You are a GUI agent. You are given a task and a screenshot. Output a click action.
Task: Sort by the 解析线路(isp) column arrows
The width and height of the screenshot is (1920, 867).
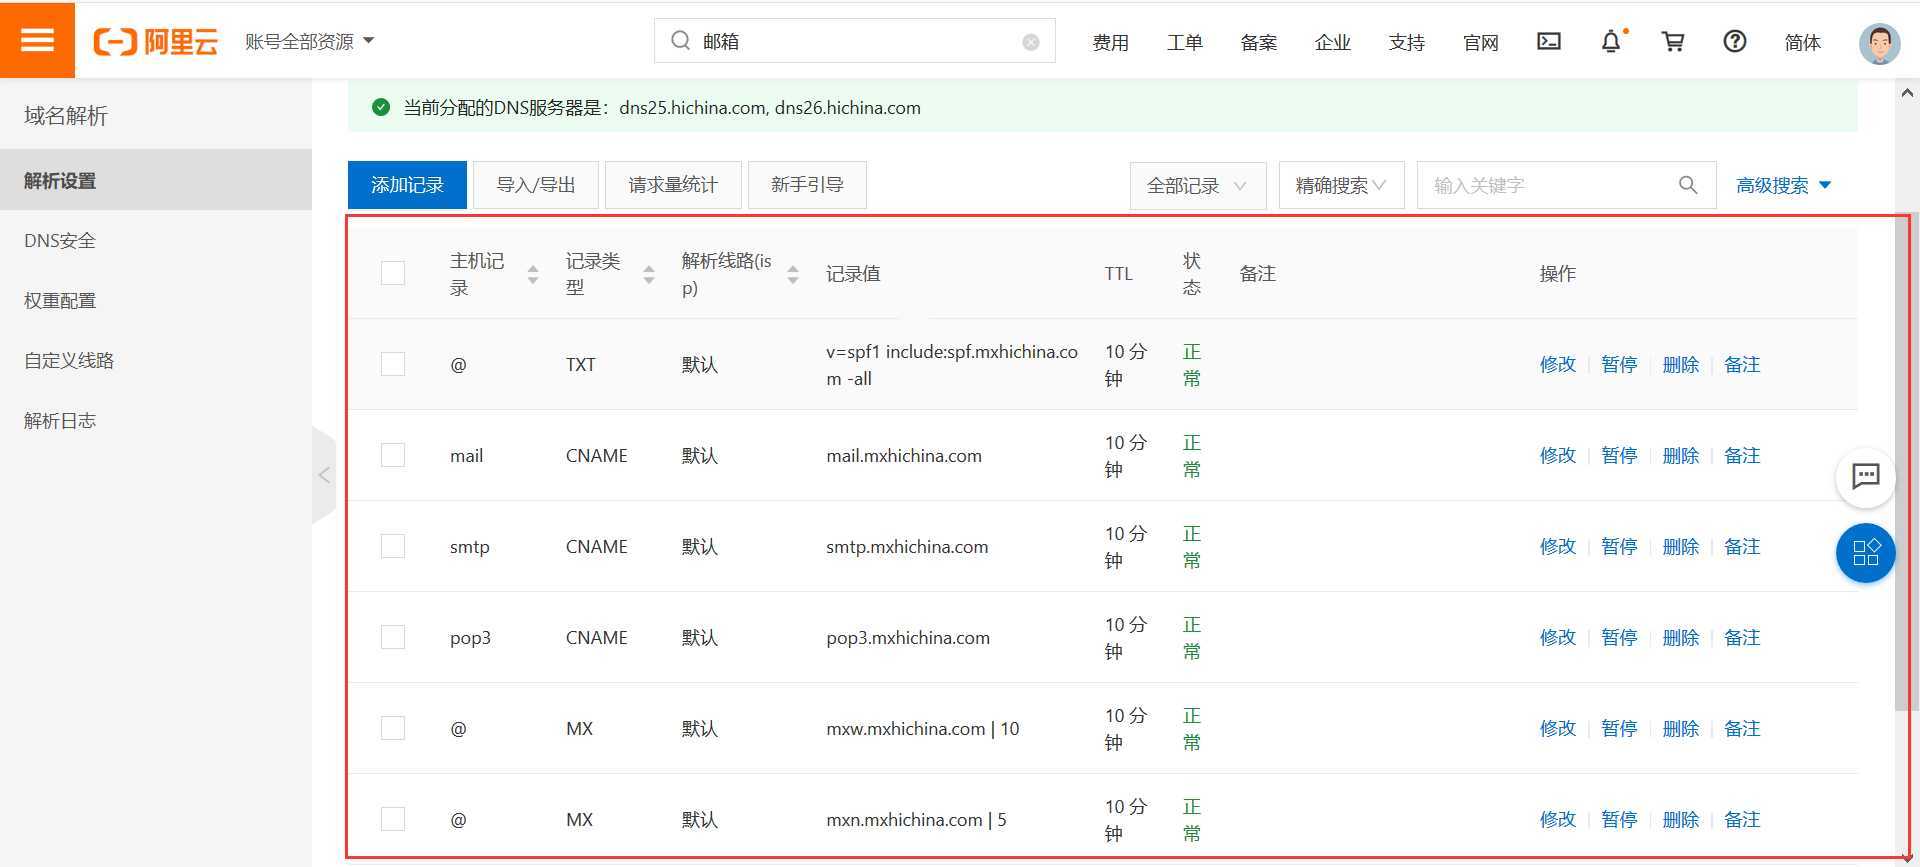793,274
